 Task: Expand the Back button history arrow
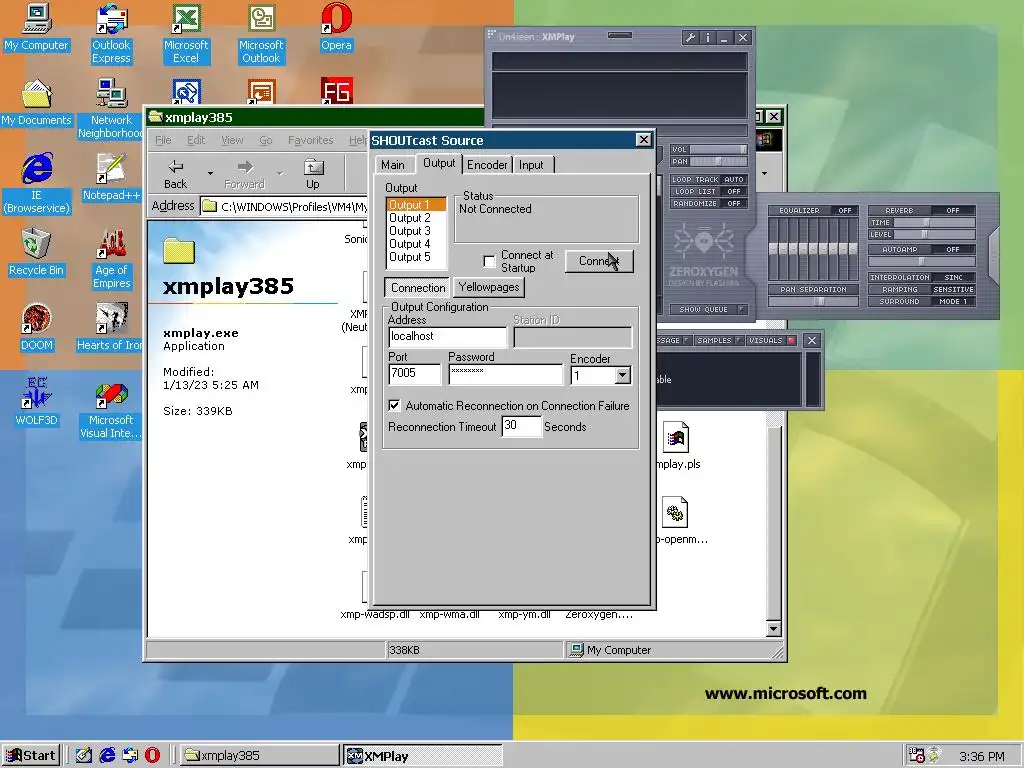(x=210, y=174)
